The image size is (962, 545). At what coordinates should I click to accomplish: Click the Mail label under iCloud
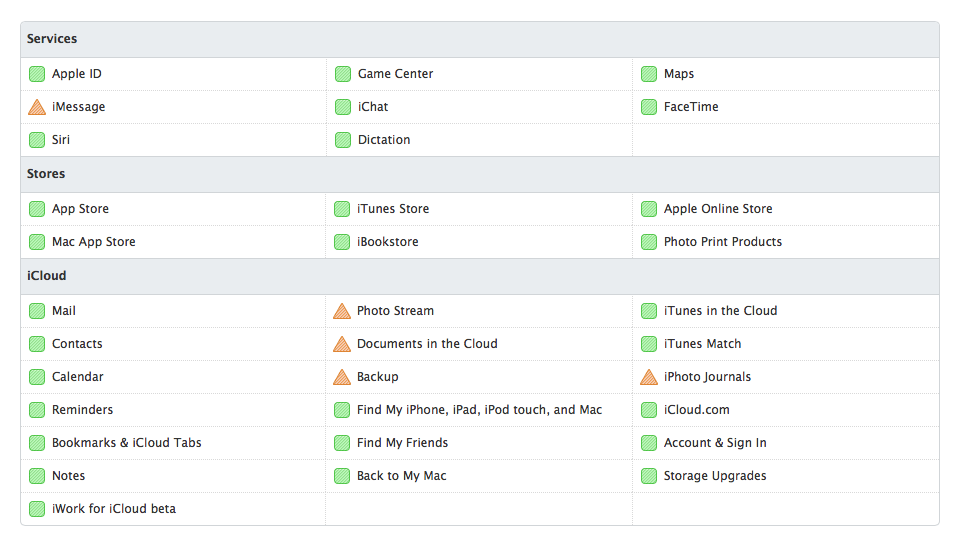click(64, 311)
